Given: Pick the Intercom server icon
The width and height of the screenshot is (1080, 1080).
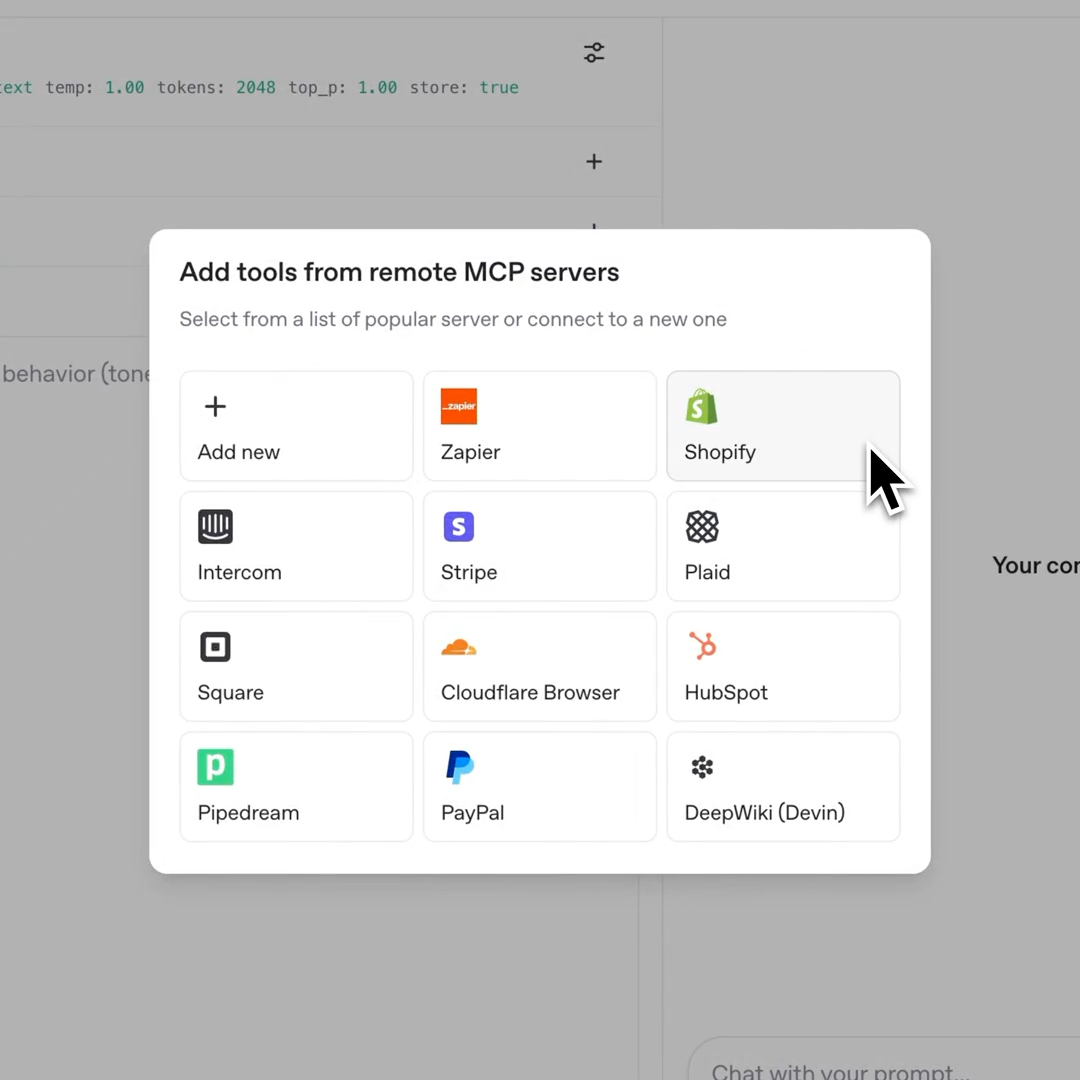Looking at the screenshot, I should pyautogui.click(x=216, y=527).
